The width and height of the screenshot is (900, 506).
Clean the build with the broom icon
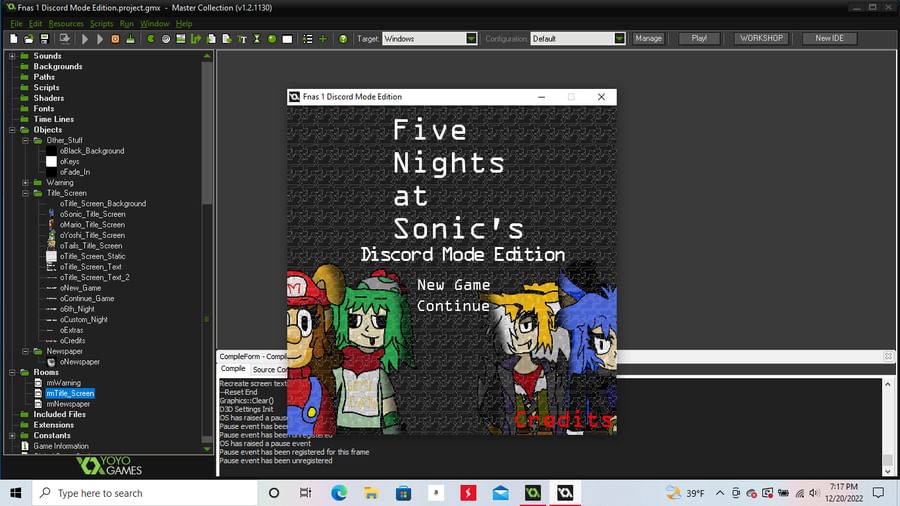[130, 39]
